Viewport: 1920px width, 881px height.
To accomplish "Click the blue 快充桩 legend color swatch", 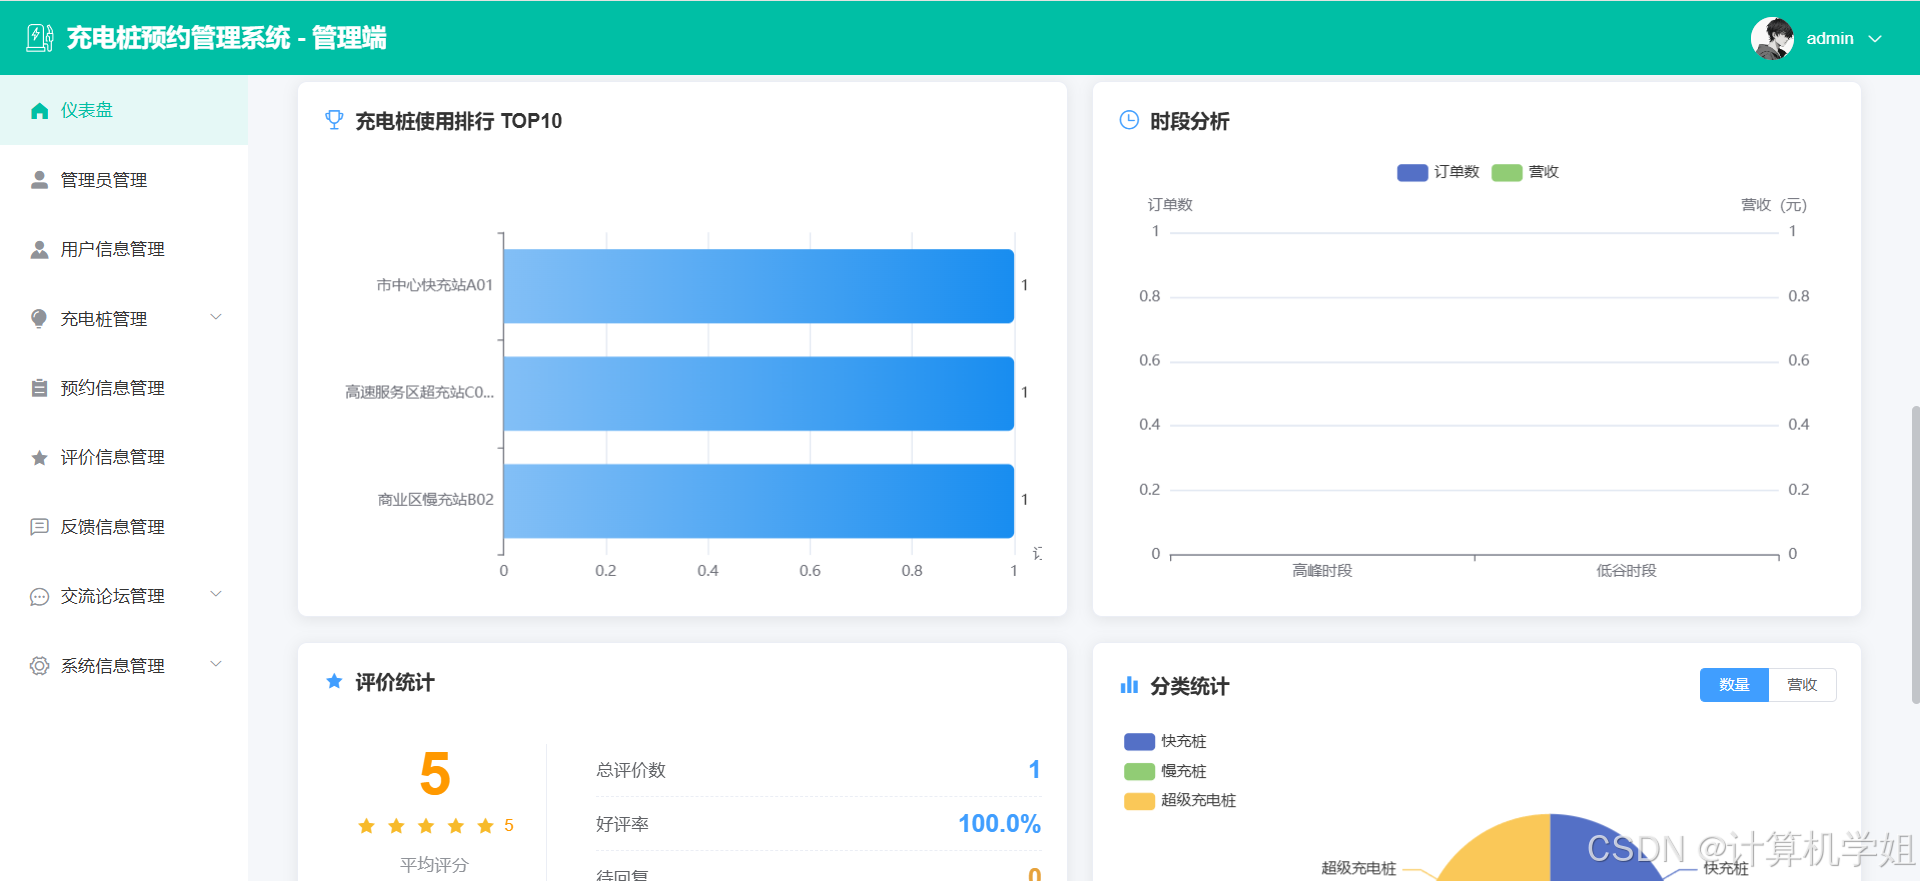I will (x=1139, y=741).
